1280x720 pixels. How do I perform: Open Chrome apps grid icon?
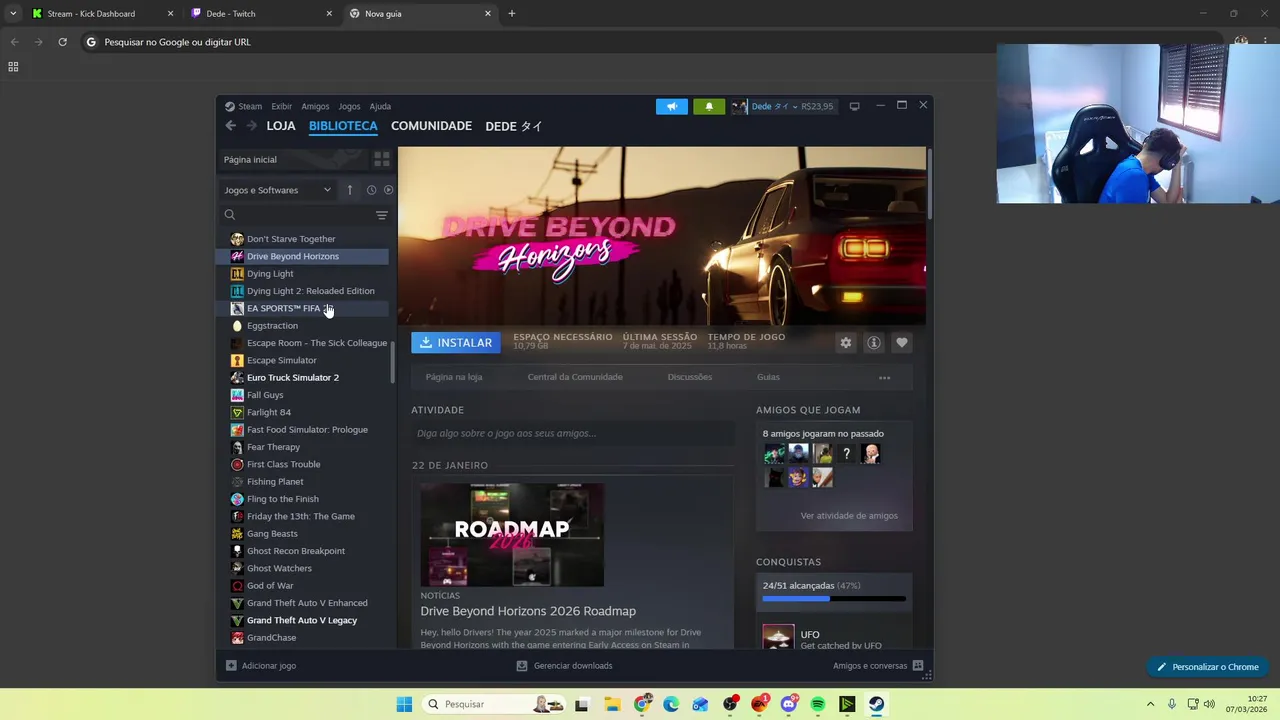coord(13,67)
